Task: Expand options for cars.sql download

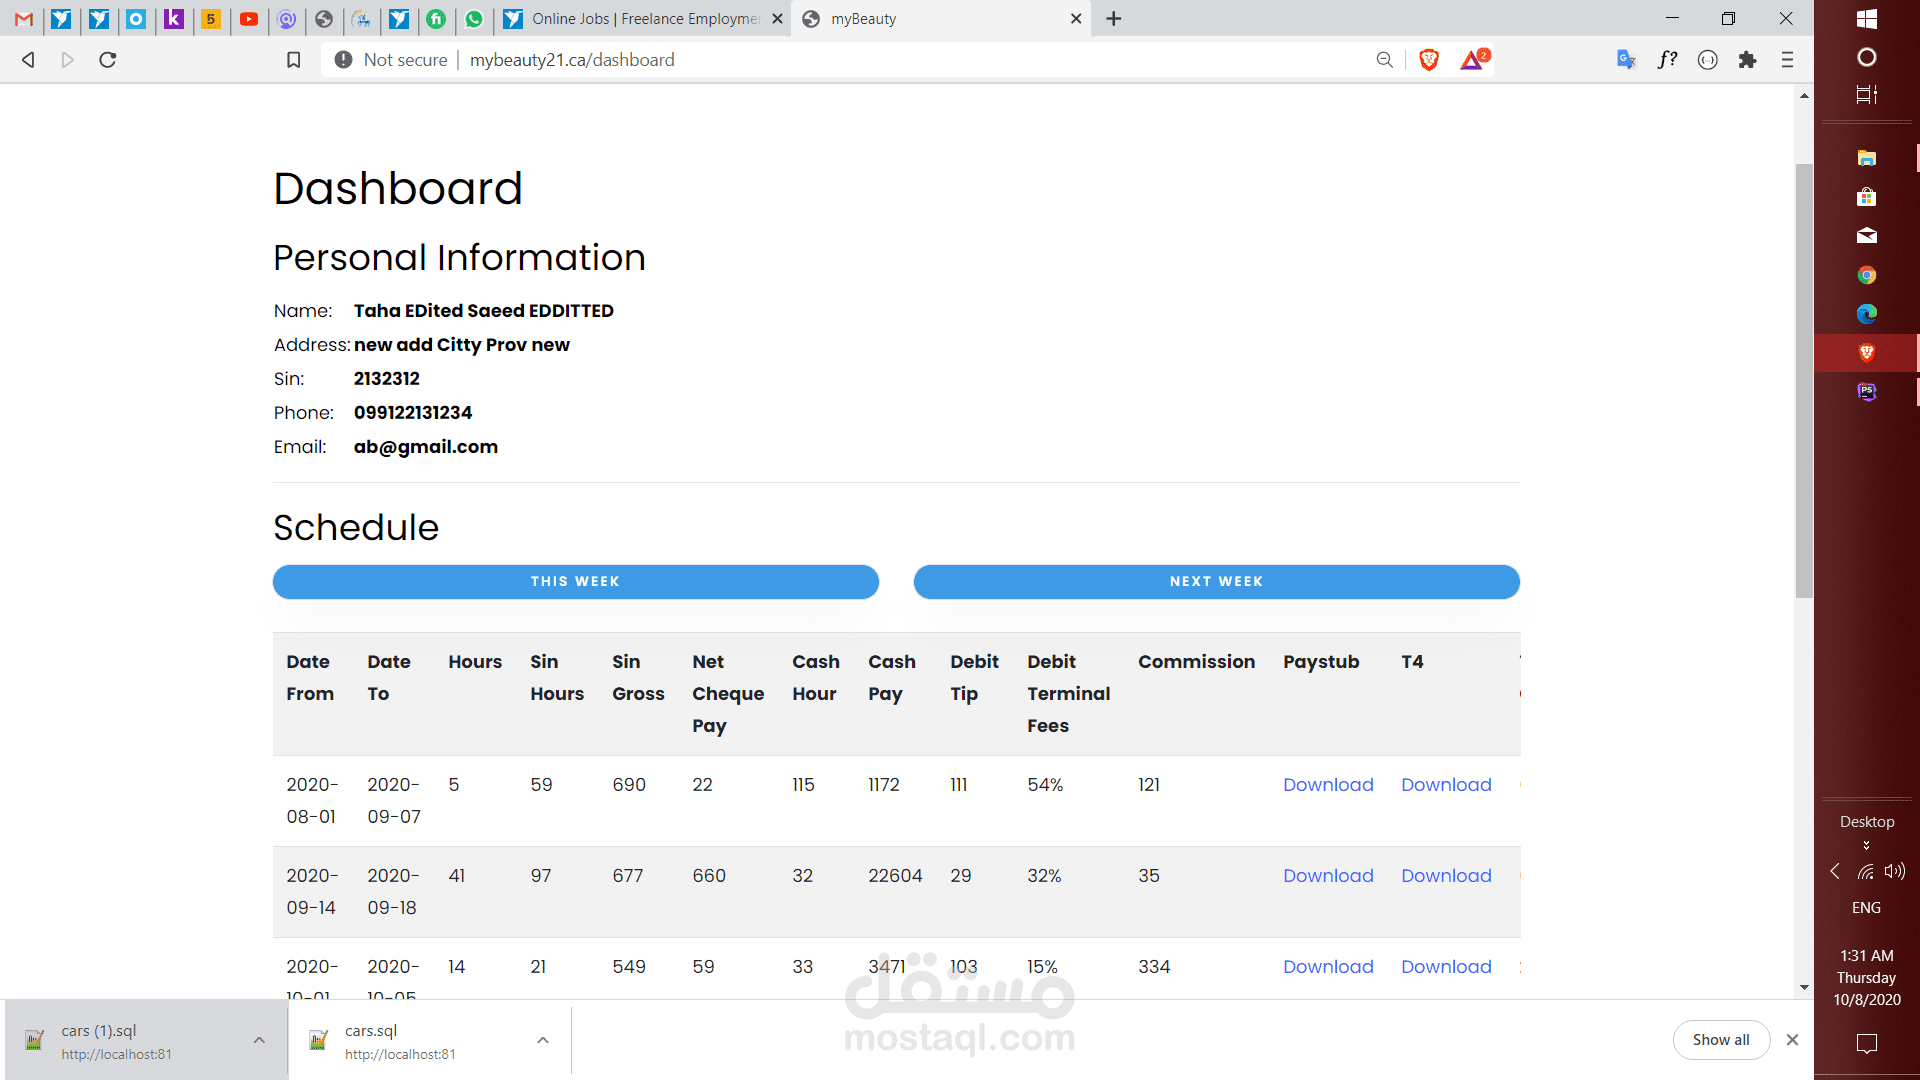Action: (542, 1040)
